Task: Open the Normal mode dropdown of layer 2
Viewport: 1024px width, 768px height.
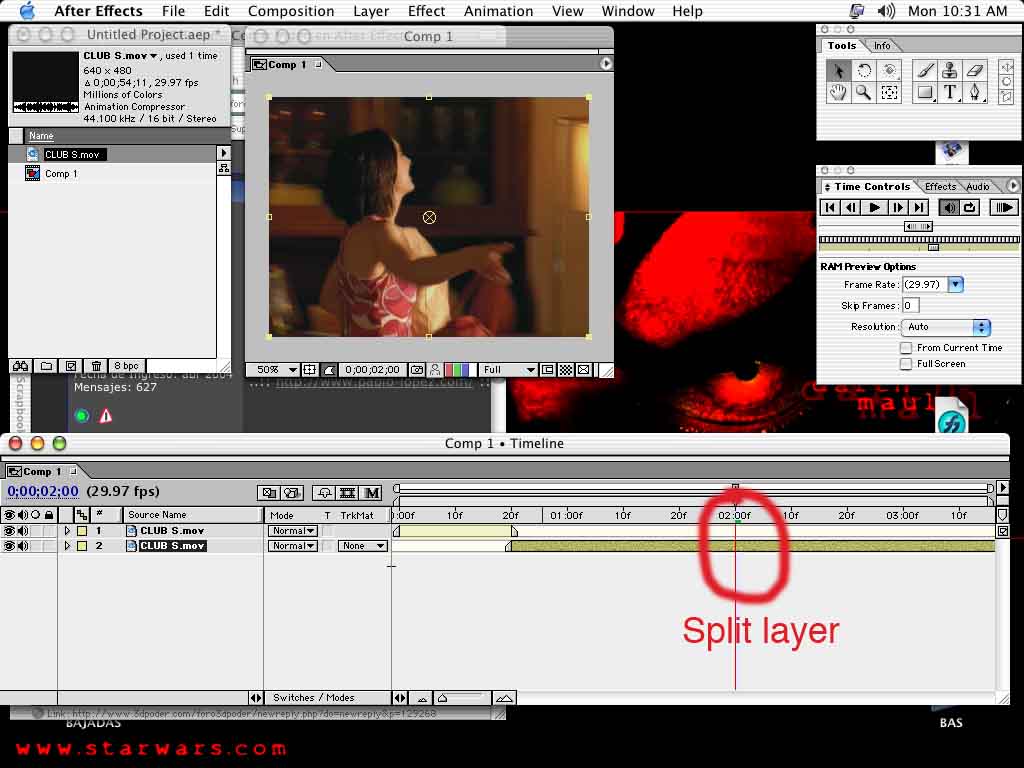Action: click(x=293, y=546)
